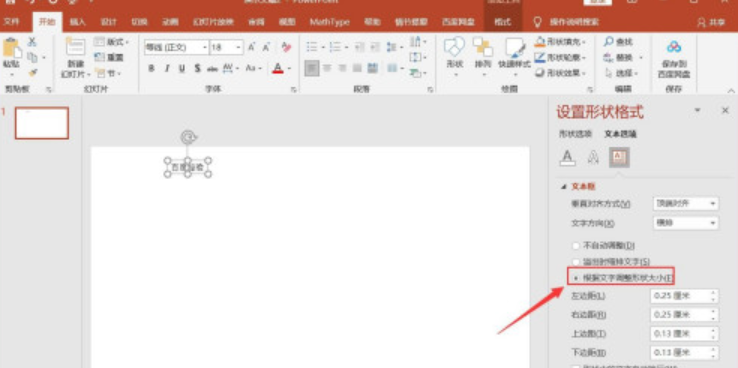Open the text direction dropdown
This screenshot has width=738, height=368.
click(x=686, y=223)
